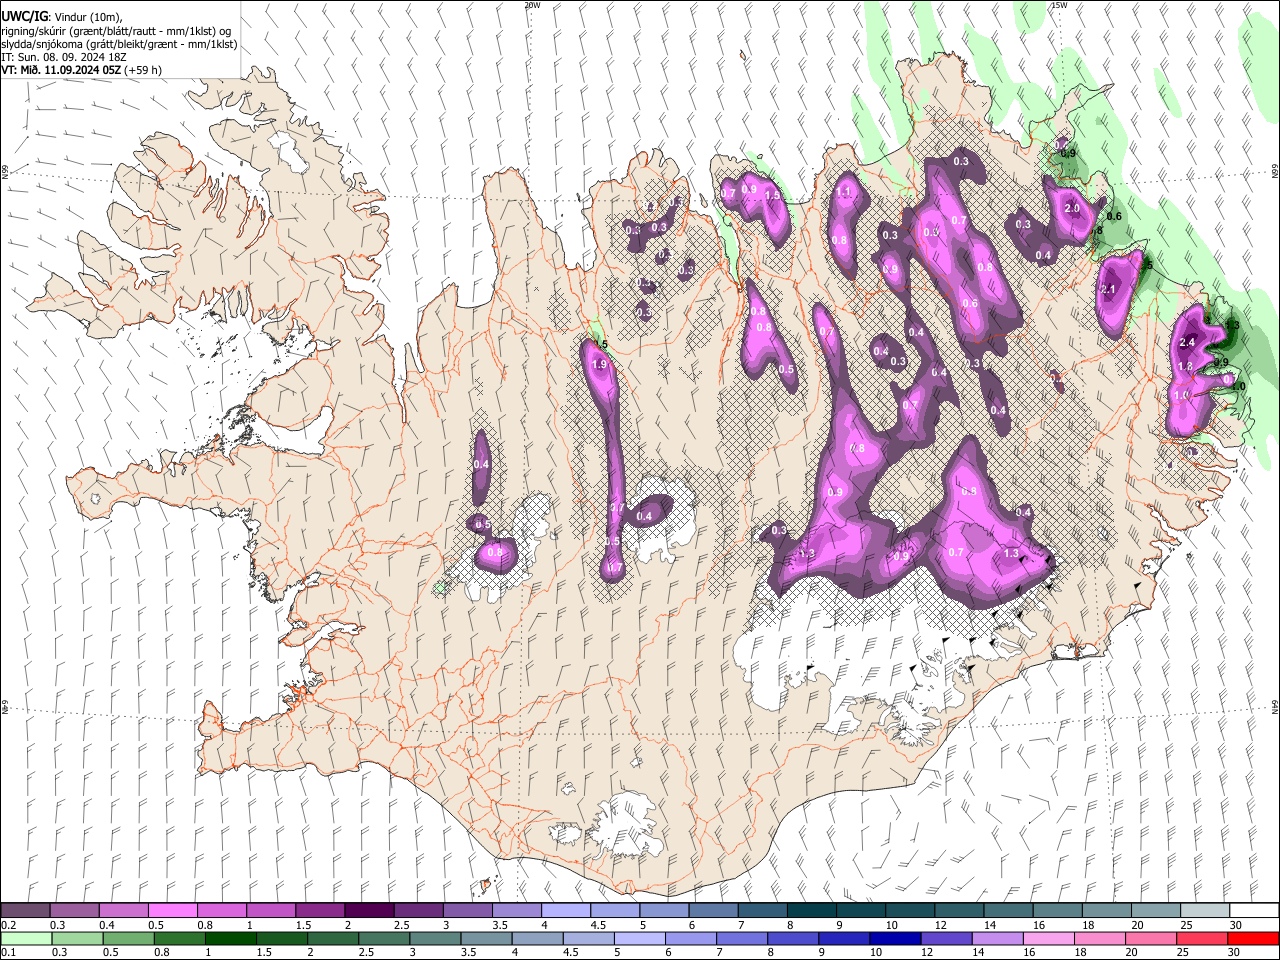Select the 7 blue swatch, bottom legend bar

pos(742,938)
